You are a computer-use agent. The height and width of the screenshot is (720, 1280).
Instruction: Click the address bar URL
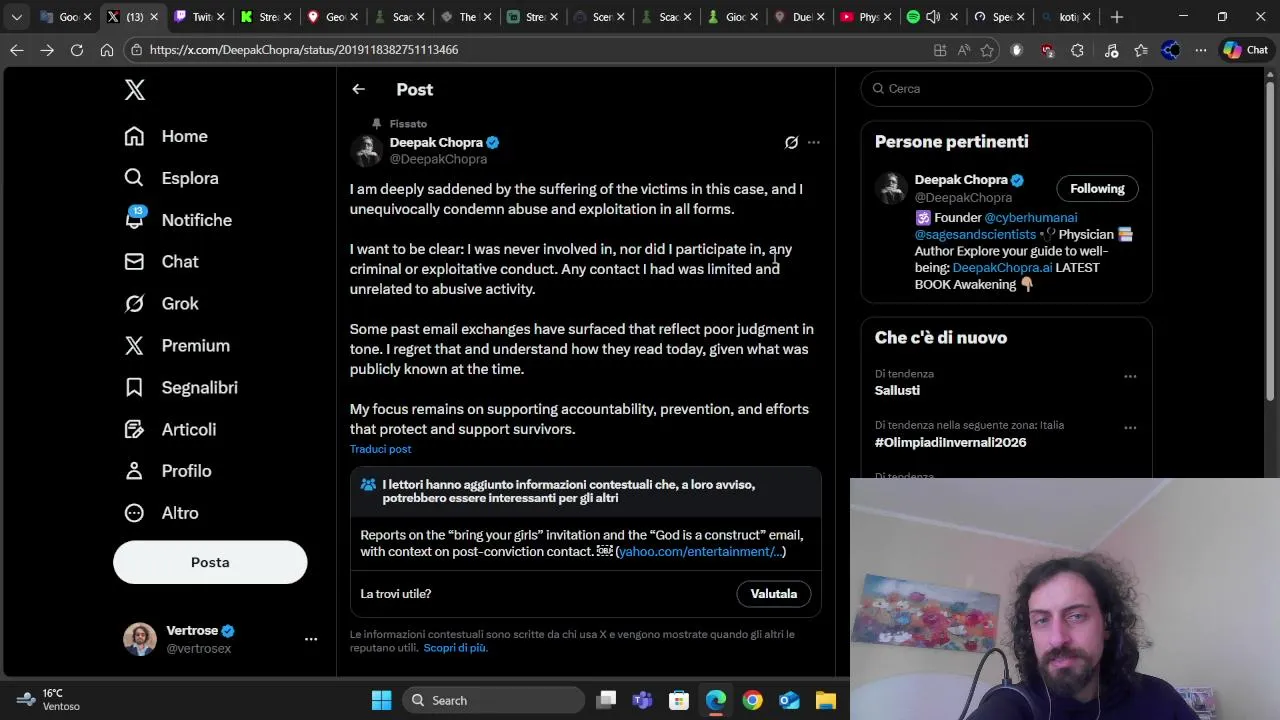point(304,50)
